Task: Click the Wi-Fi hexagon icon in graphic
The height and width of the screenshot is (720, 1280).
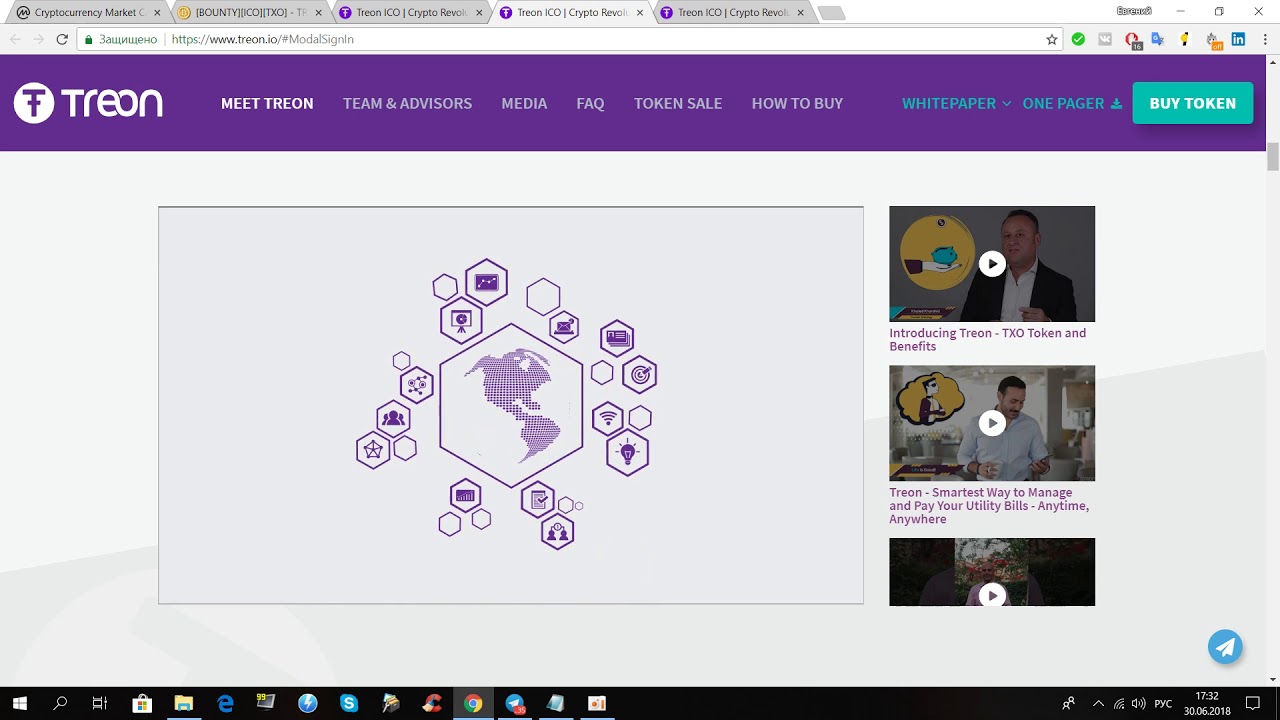Action: pyautogui.click(x=608, y=418)
